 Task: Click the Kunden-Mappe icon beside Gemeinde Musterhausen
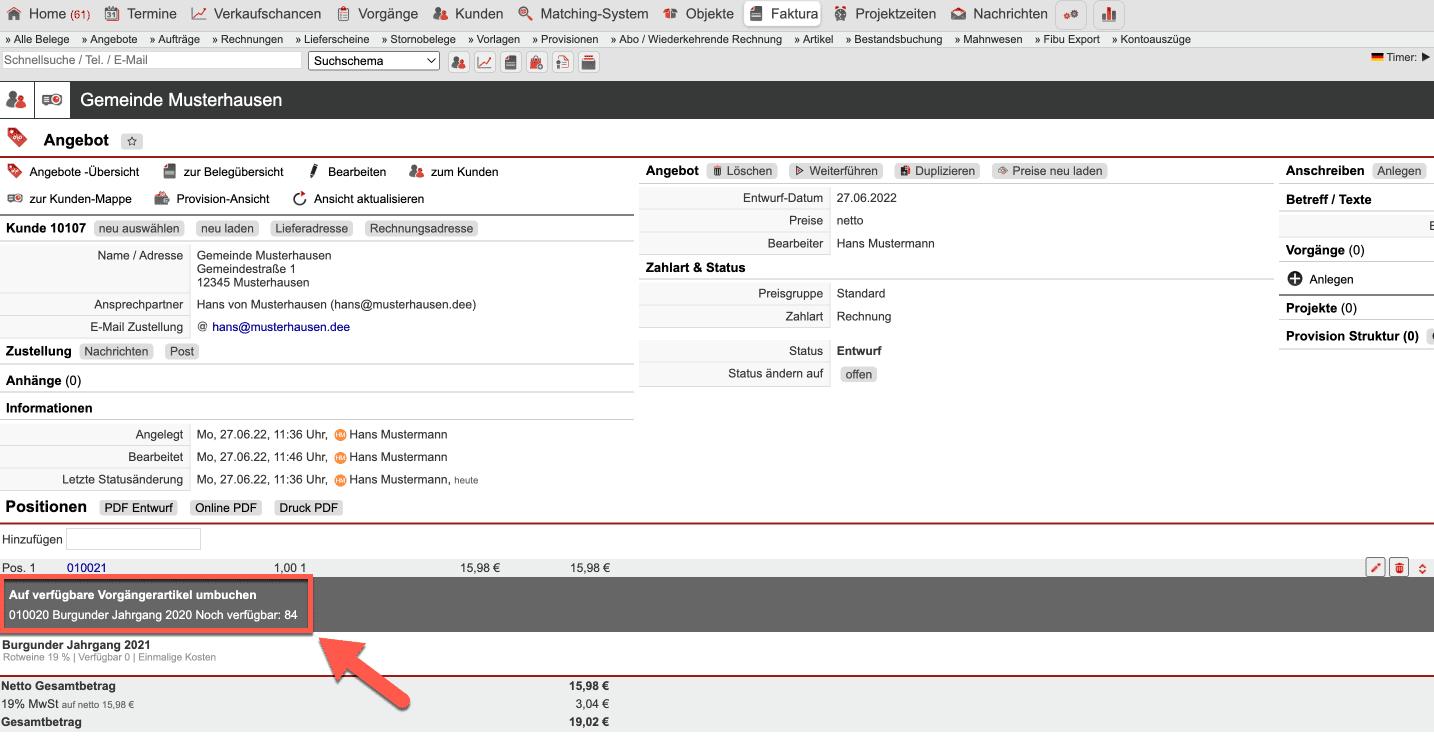[52, 100]
